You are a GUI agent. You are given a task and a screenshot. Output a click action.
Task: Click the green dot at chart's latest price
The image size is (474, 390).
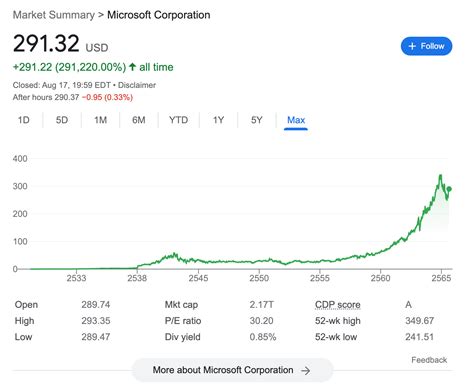(x=449, y=189)
